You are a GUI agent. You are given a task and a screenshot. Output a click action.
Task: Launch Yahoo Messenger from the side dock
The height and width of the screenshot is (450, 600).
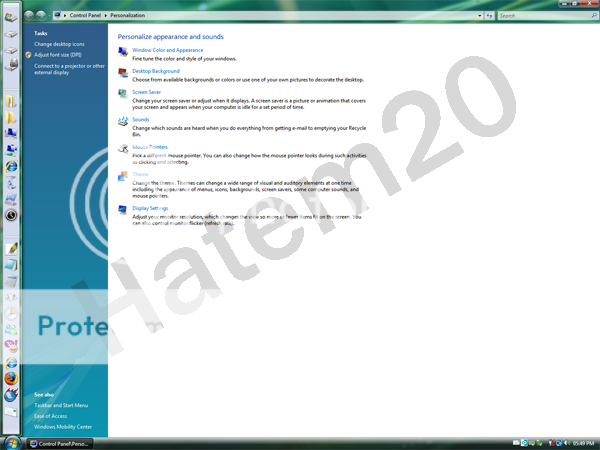11,346
